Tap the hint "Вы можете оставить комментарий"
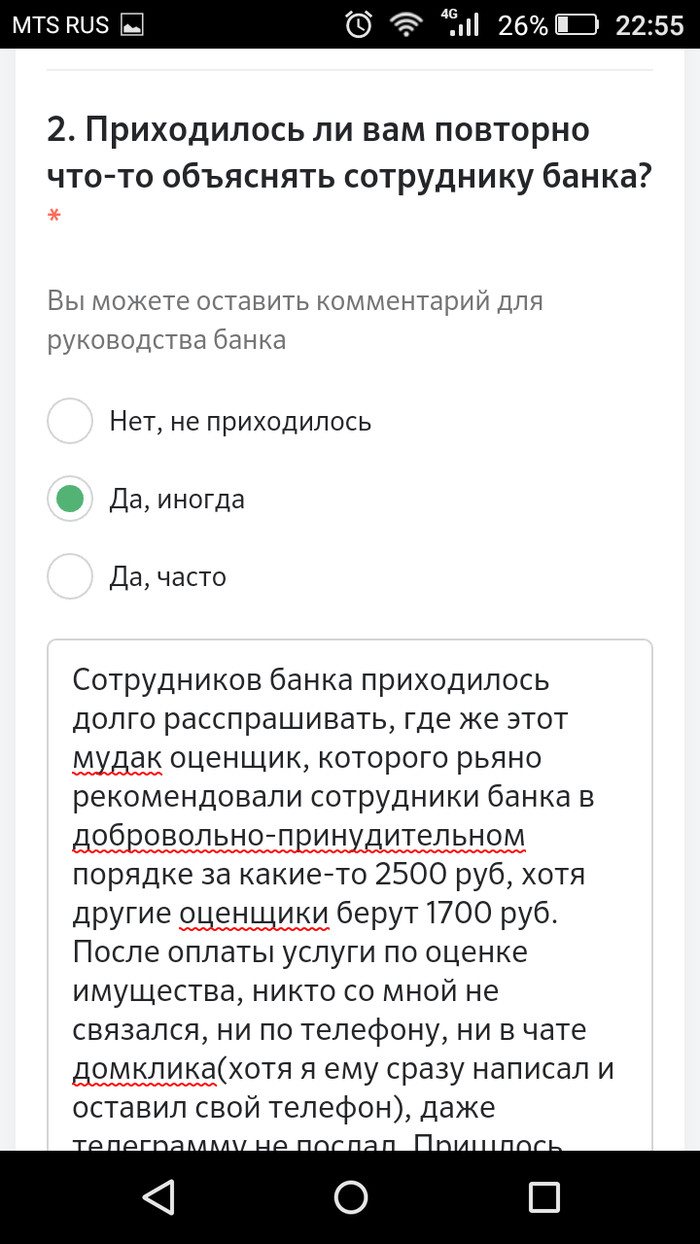The width and height of the screenshot is (700, 1244). 295,320
